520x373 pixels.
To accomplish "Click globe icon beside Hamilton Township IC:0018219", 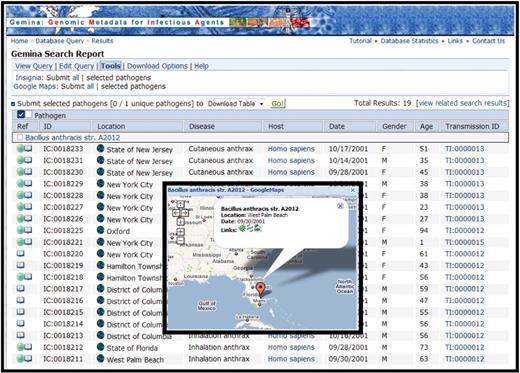I will (100, 265).
